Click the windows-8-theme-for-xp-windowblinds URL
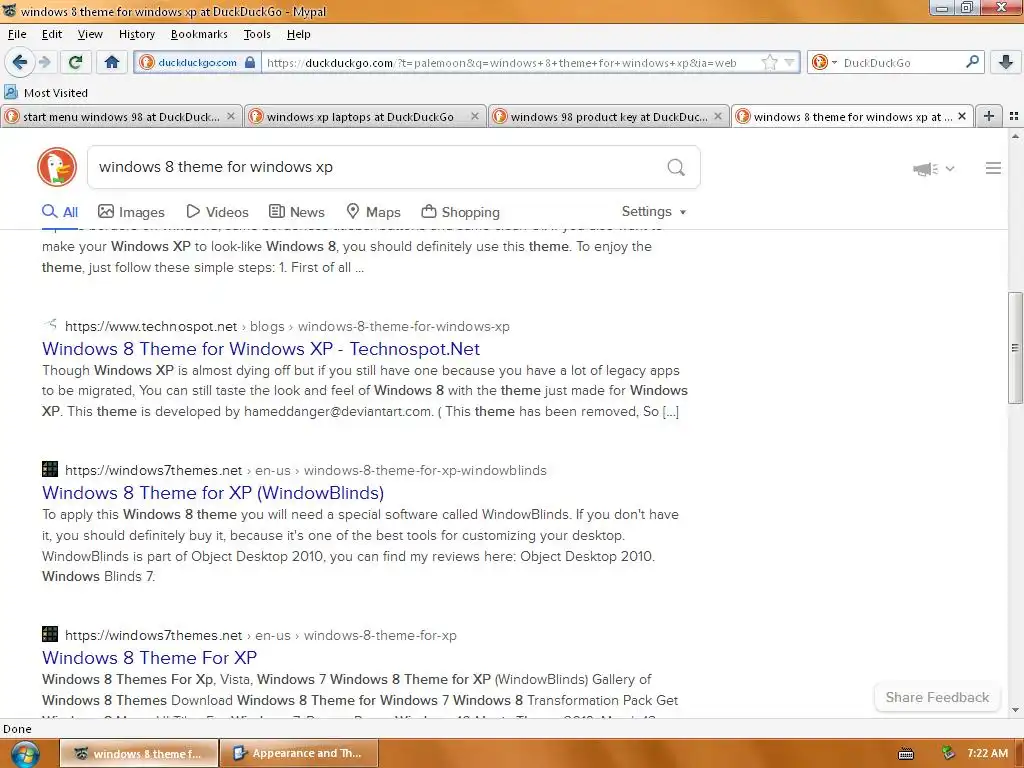 coord(306,470)
